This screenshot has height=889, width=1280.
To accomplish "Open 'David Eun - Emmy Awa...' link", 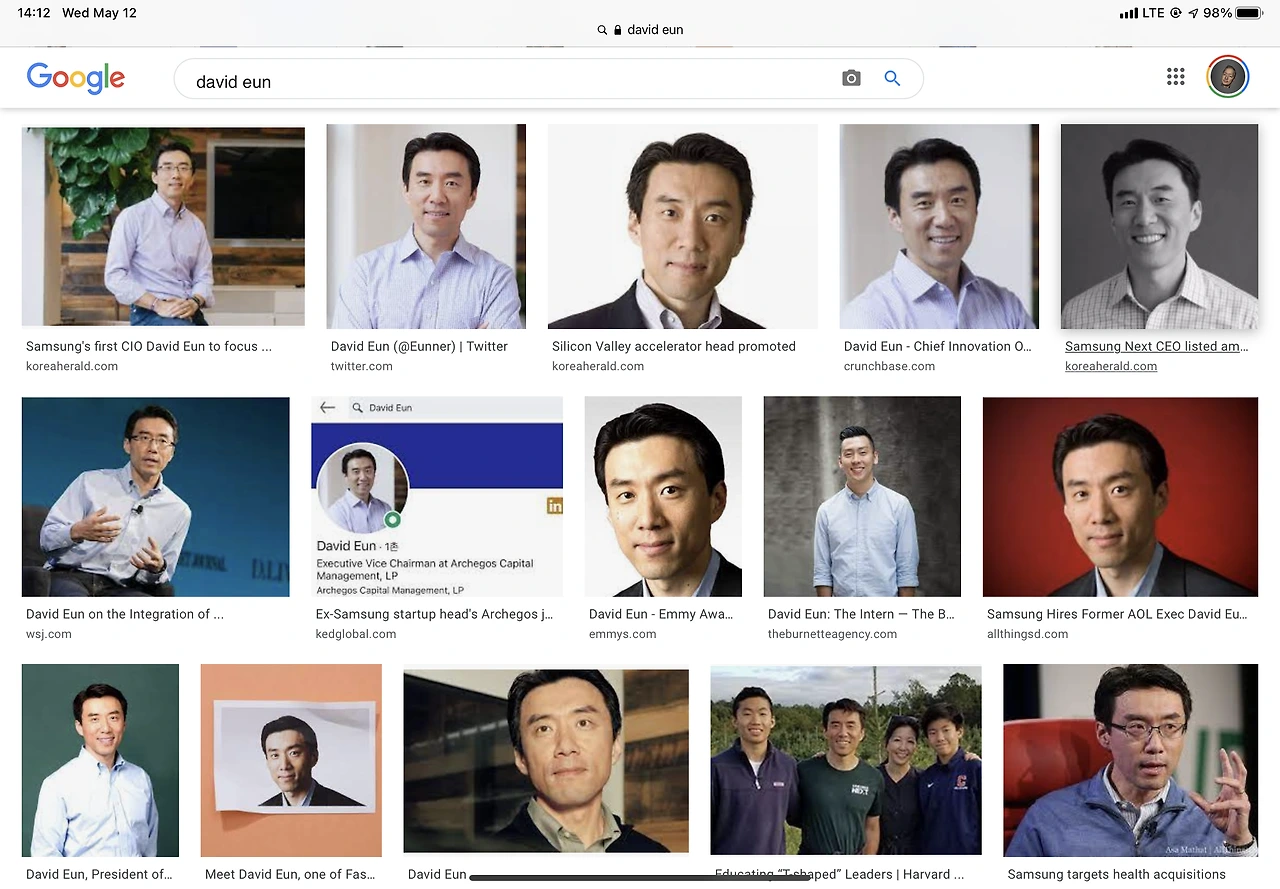I will click(661, 615).
